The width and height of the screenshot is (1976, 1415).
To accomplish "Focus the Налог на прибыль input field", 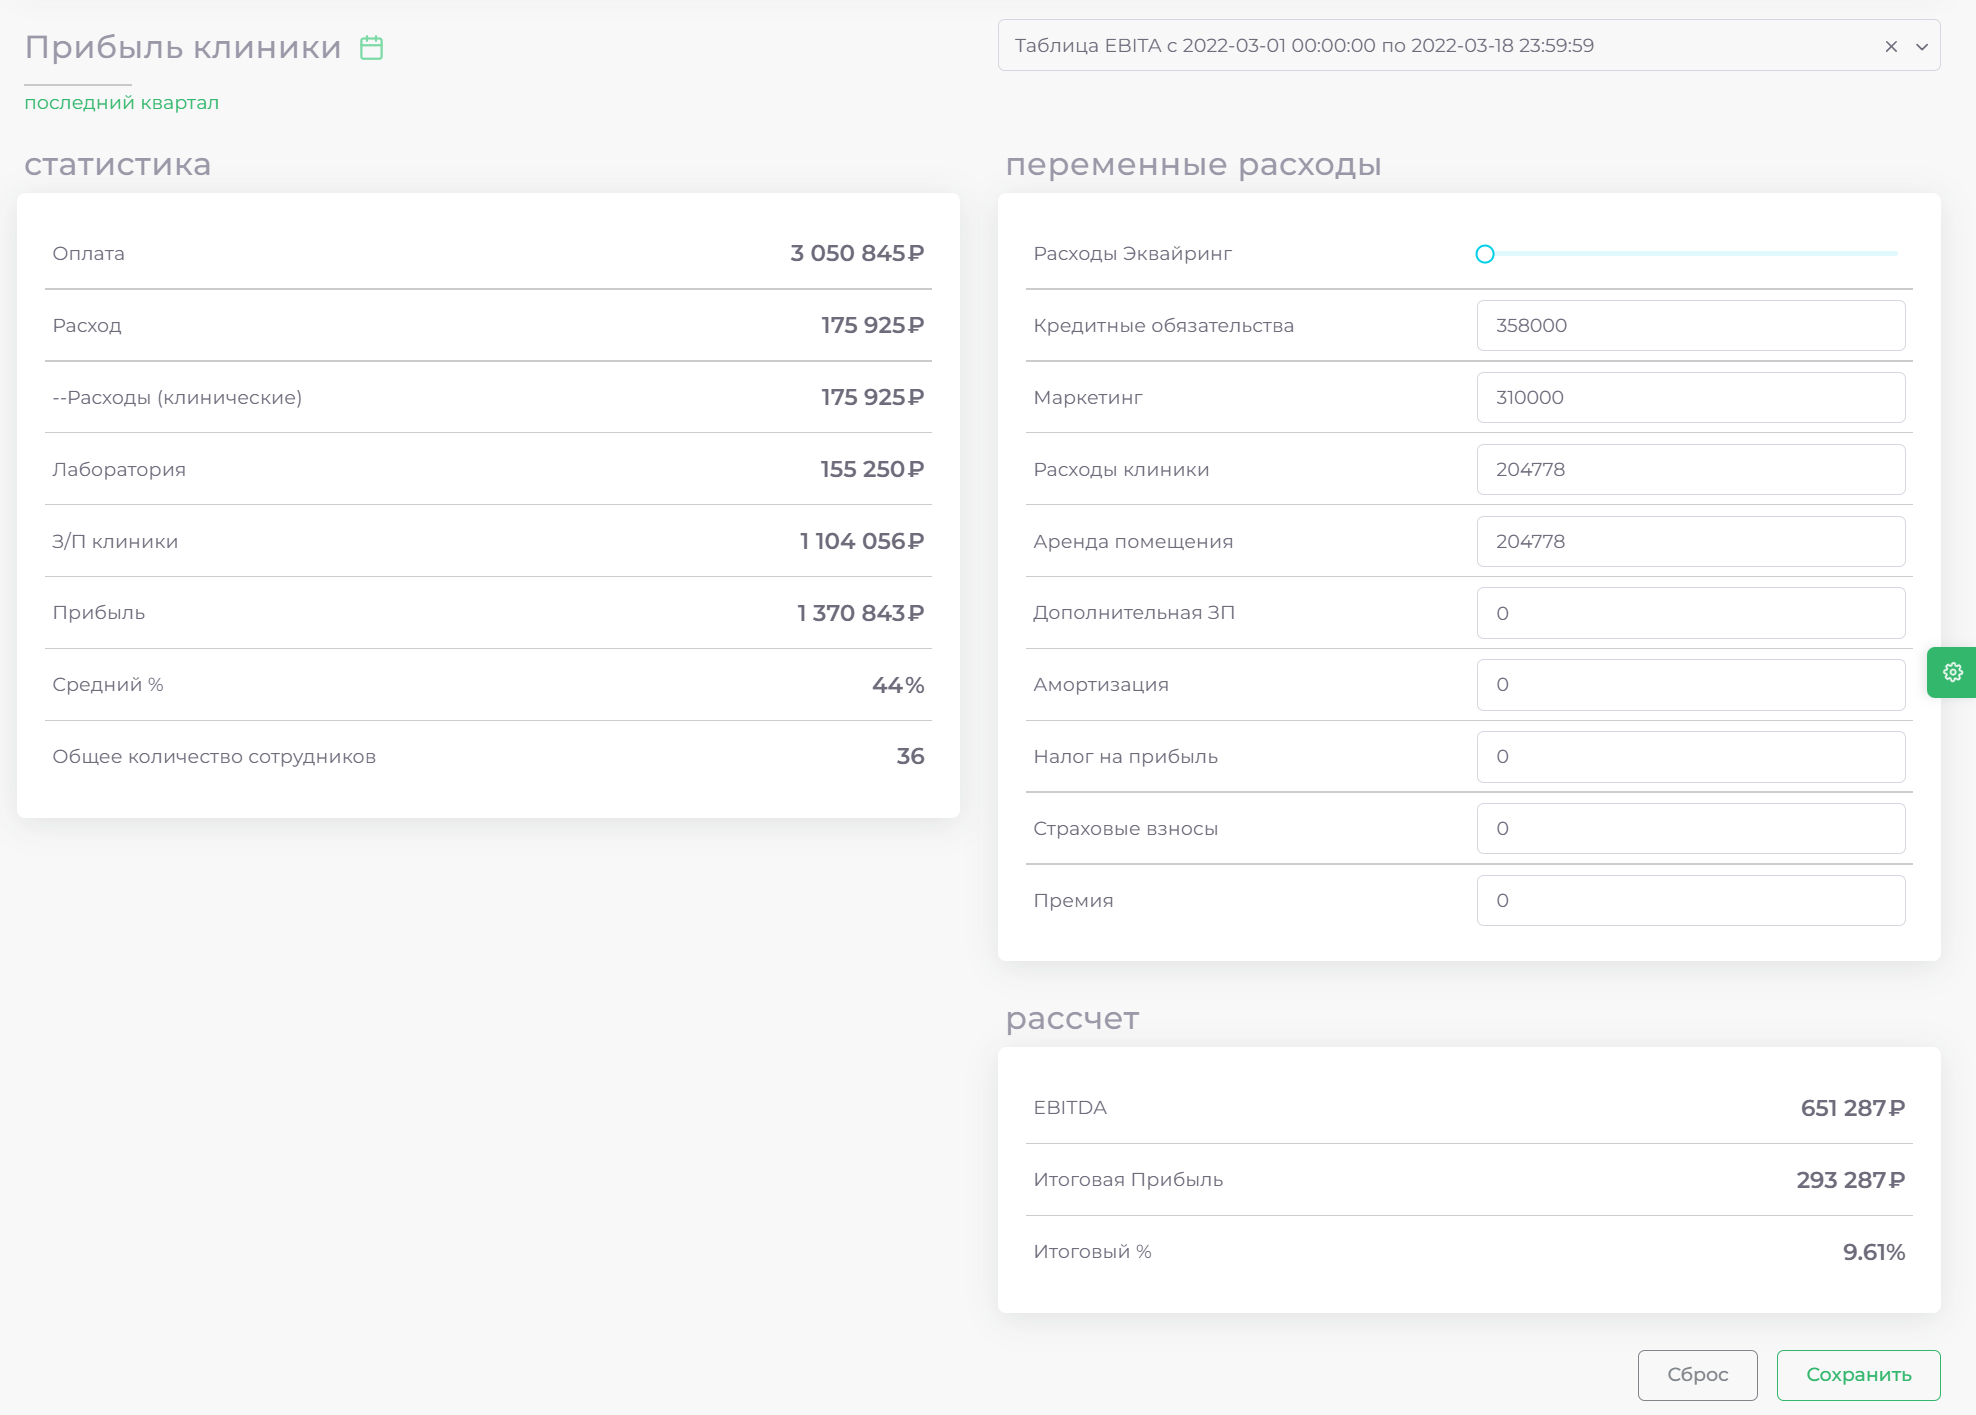I will tap(1691, 757).
